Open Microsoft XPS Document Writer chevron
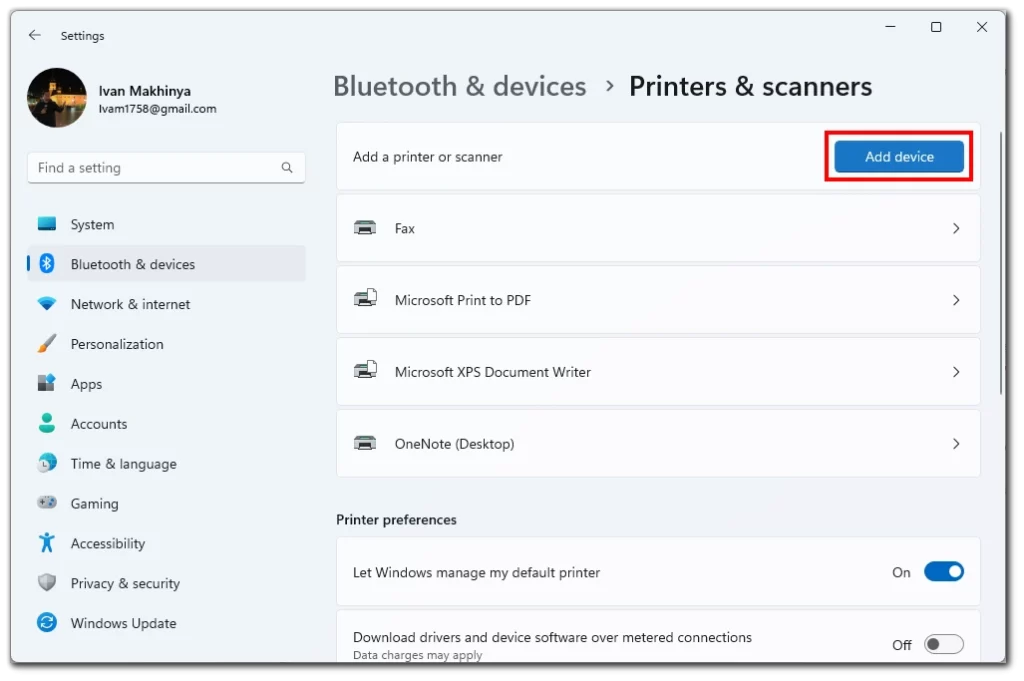This screenshot has height=681, width=1024. click(956, 372)
